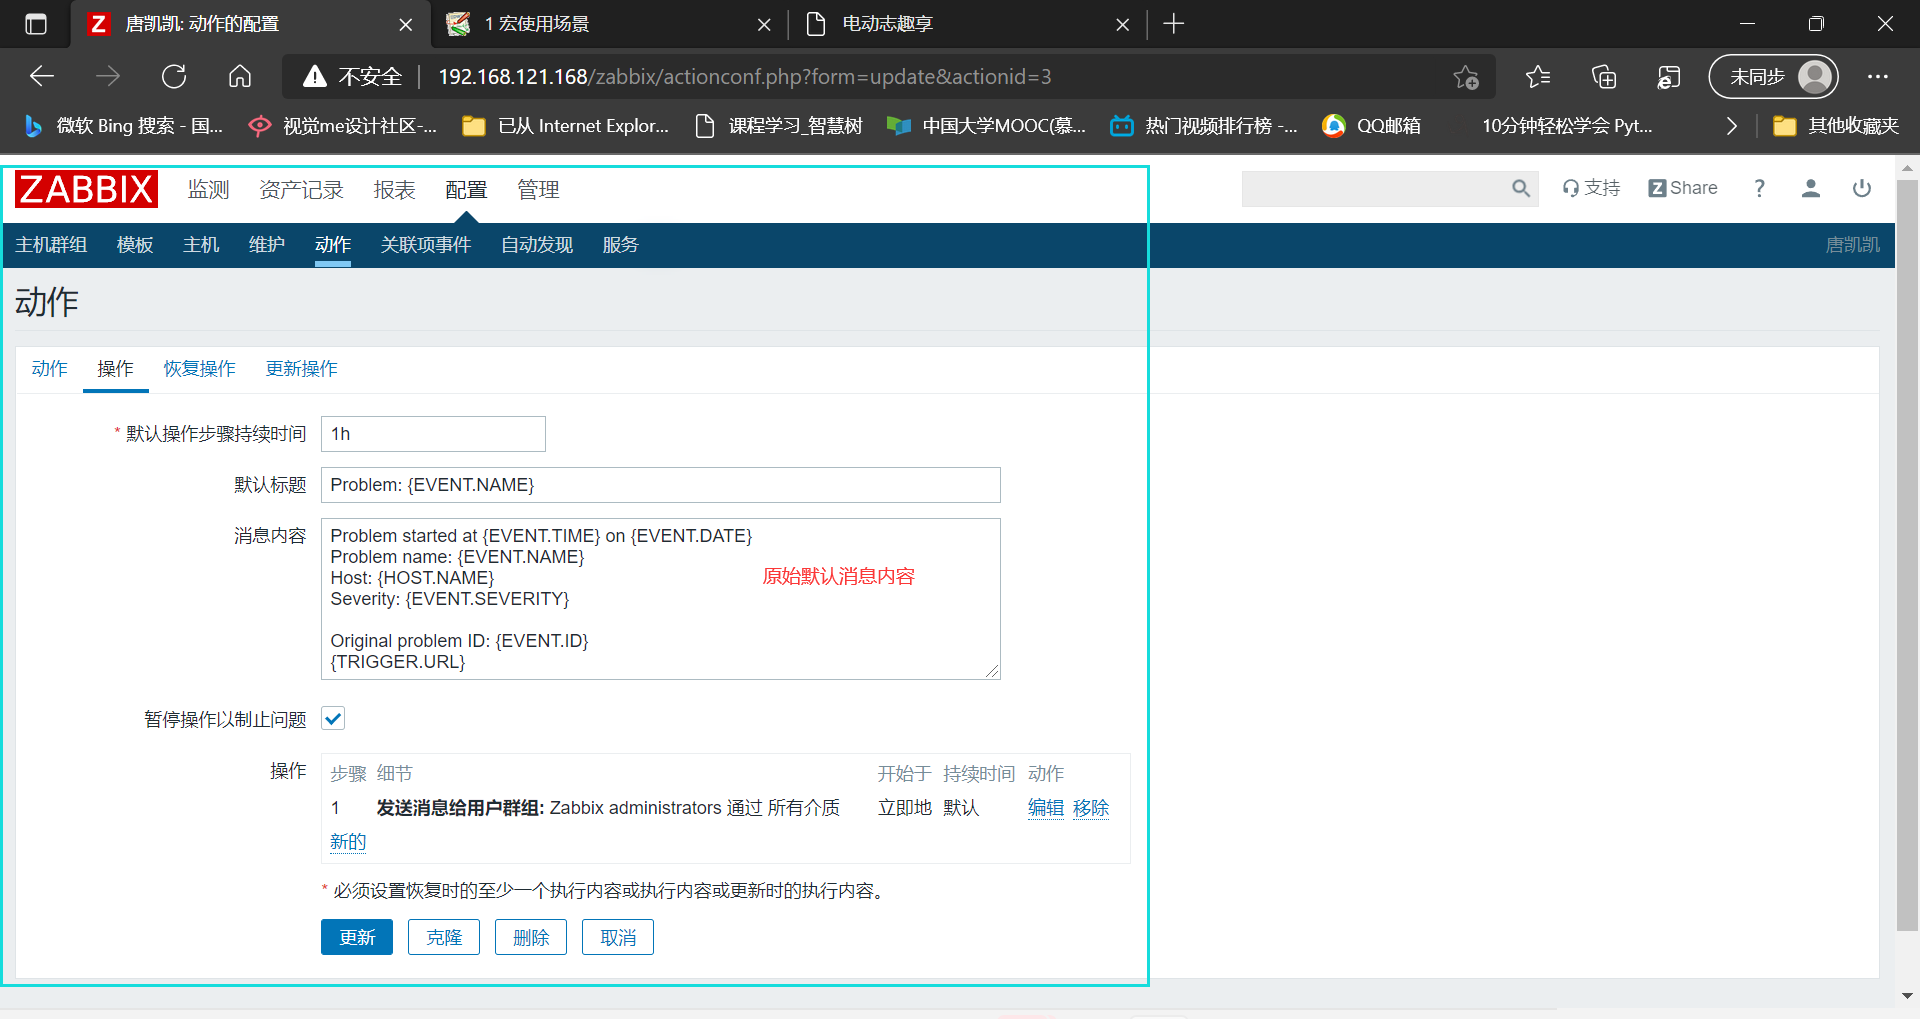Open the 中国大学MOOC bookmark
The image size is (1920, 1019).
987,126
